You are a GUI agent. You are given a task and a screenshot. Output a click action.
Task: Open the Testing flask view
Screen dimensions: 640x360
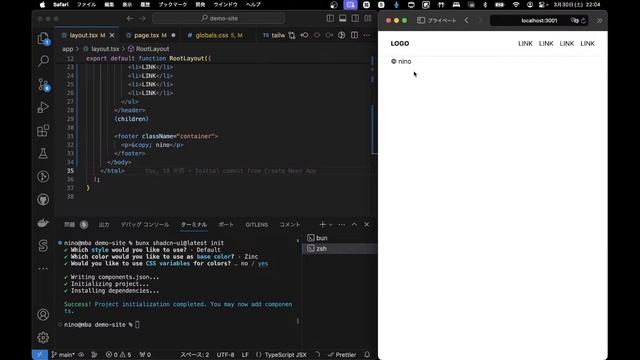pyautogui.click(x=43, y=153)
